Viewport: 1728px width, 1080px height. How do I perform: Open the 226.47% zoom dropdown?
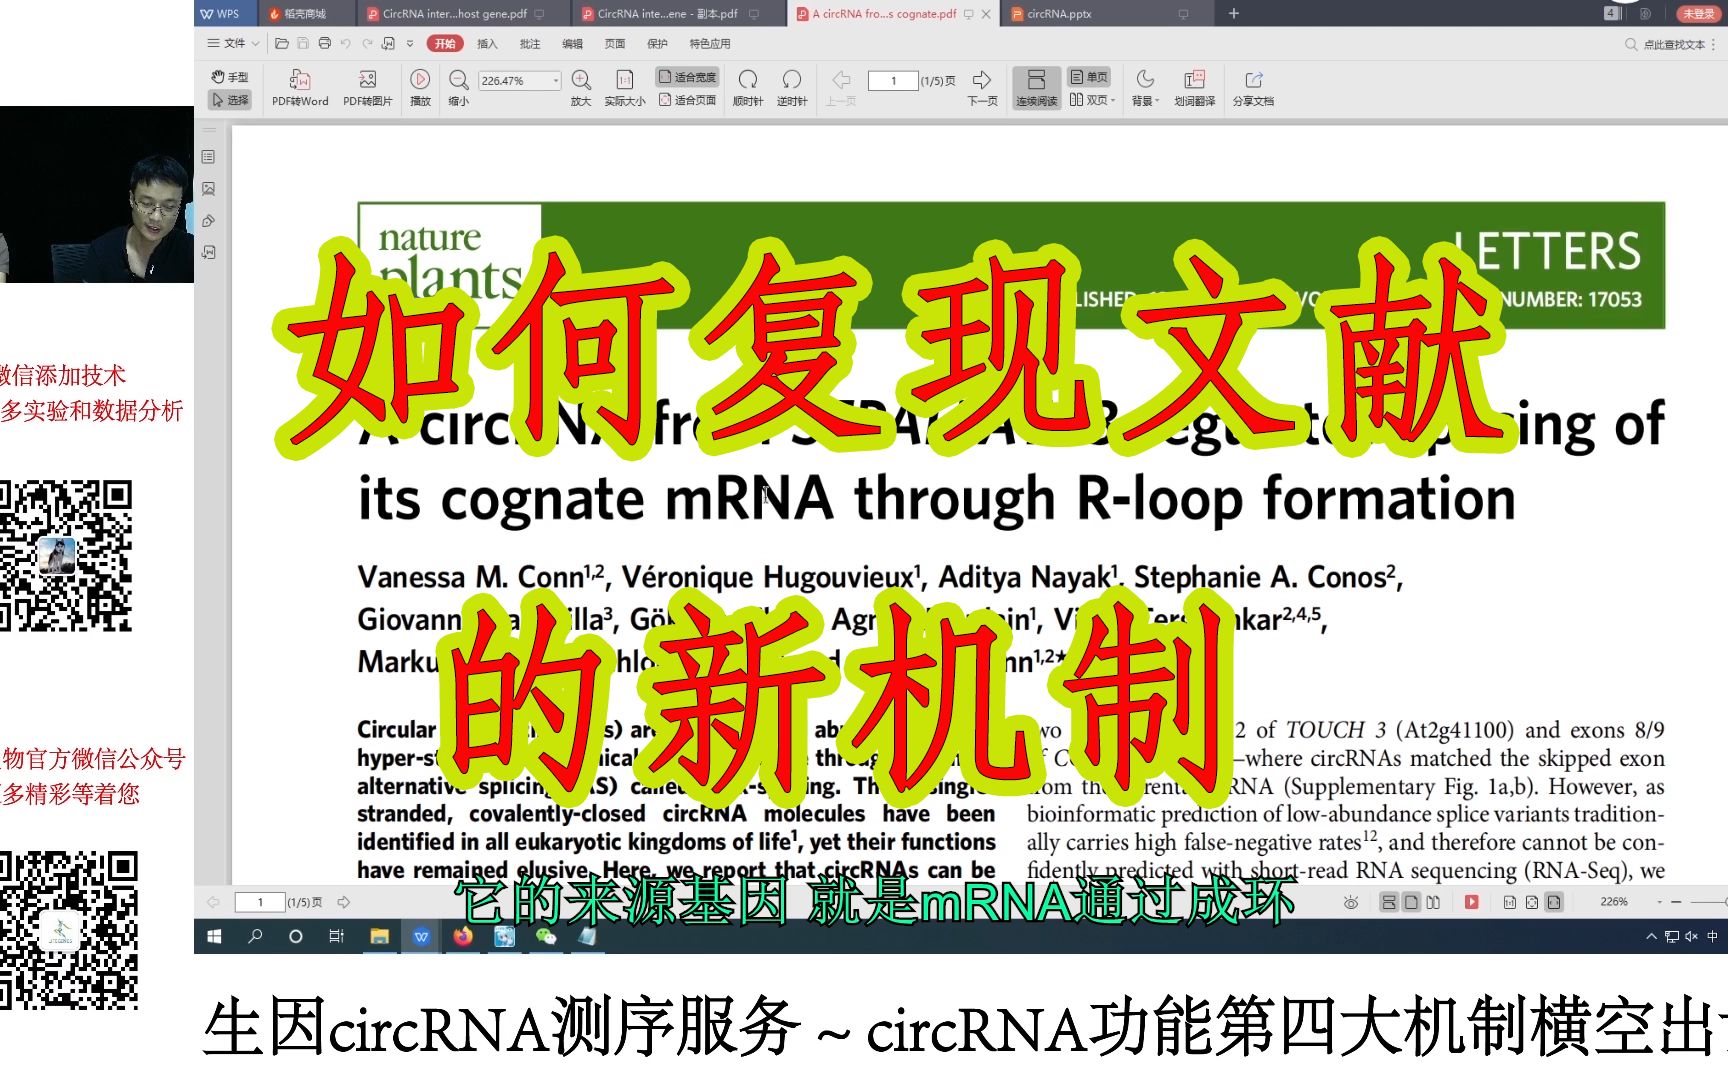[x=556, y=81]
